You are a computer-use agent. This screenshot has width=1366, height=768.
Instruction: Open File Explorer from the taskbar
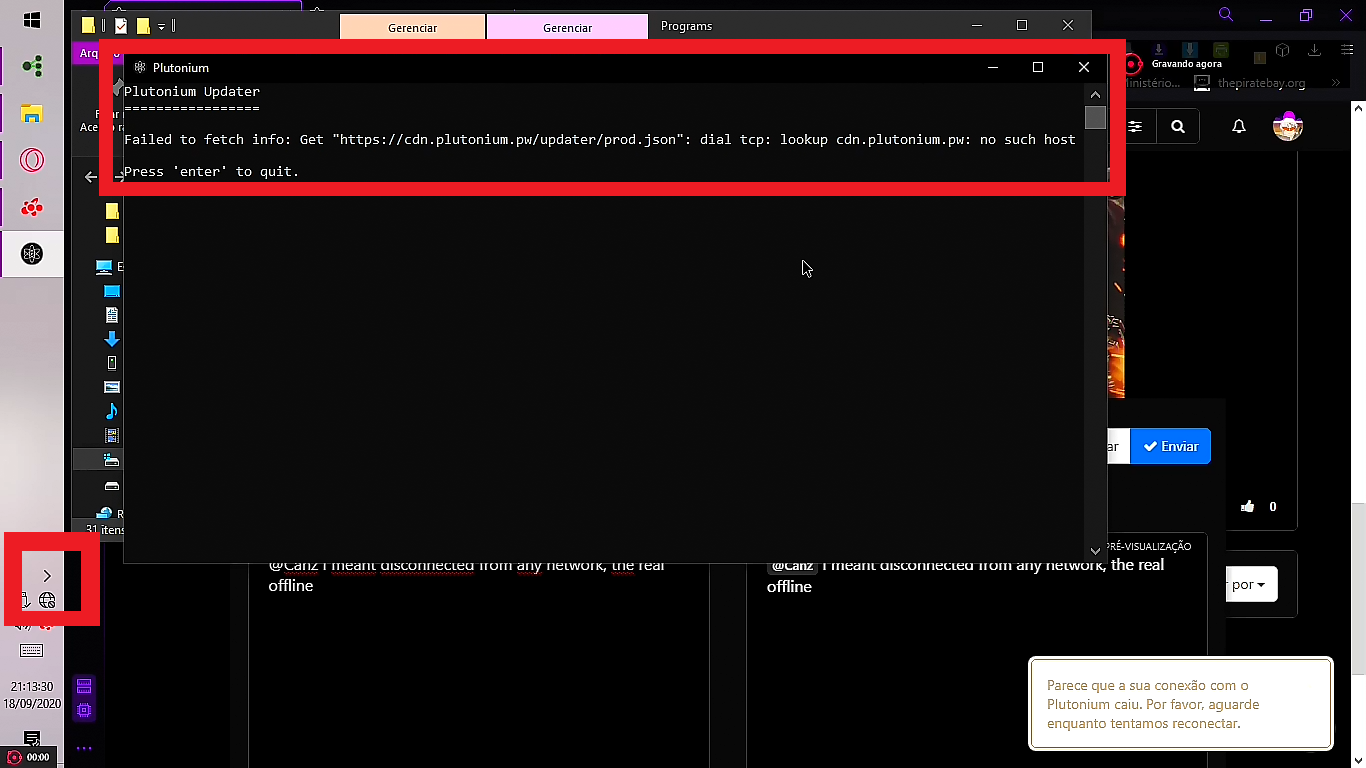[32, 113]
